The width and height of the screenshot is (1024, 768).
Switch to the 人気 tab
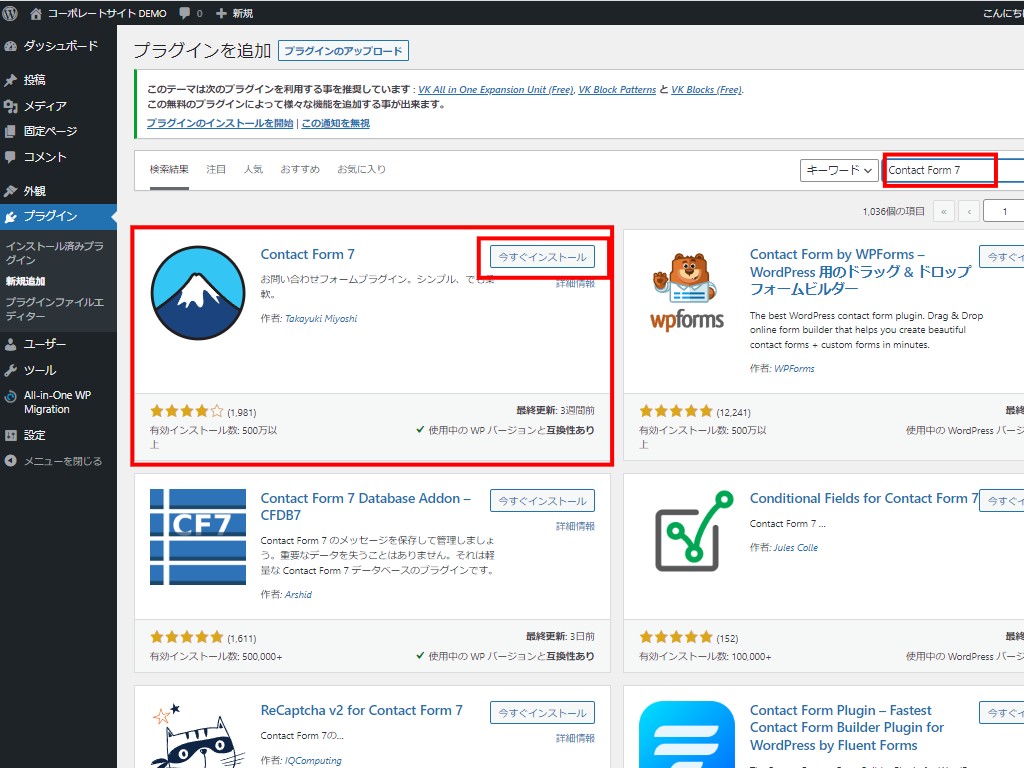coord(253,170)
